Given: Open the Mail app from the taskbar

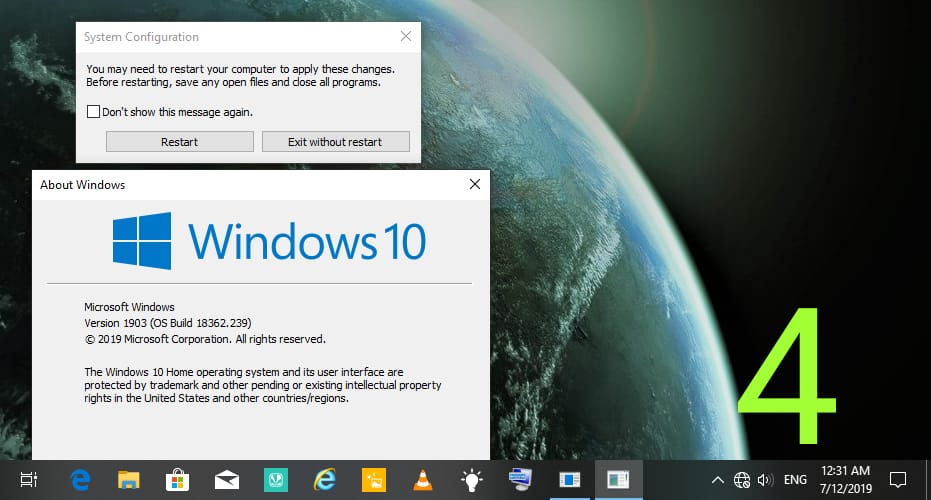Looking at the screenshot, I should point(226,480).
